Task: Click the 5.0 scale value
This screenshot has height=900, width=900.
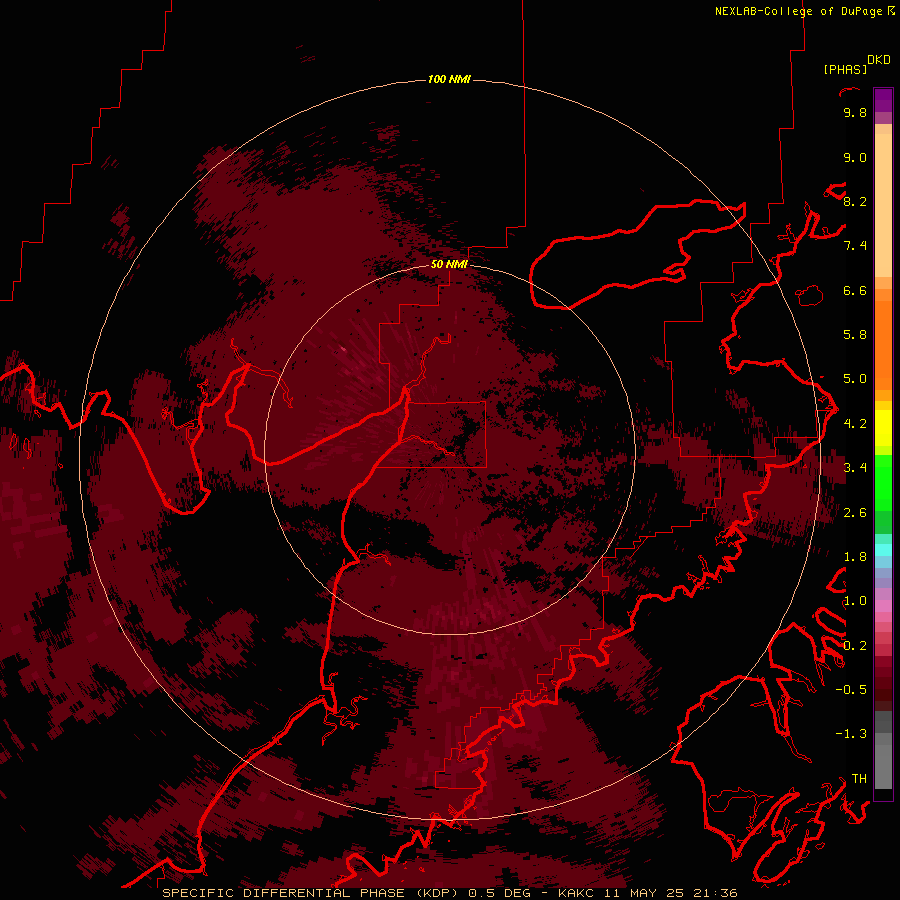Action: [855, 379]
